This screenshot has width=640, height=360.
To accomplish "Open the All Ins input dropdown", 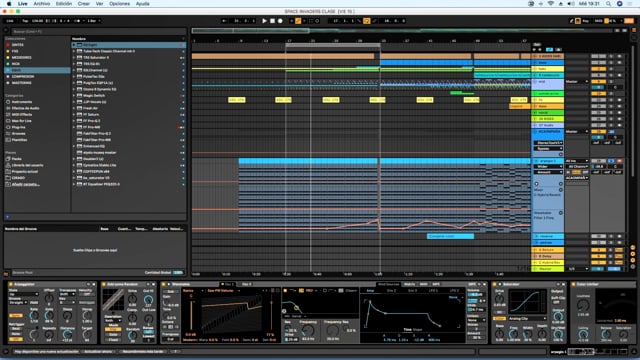I will pos(577,161).
